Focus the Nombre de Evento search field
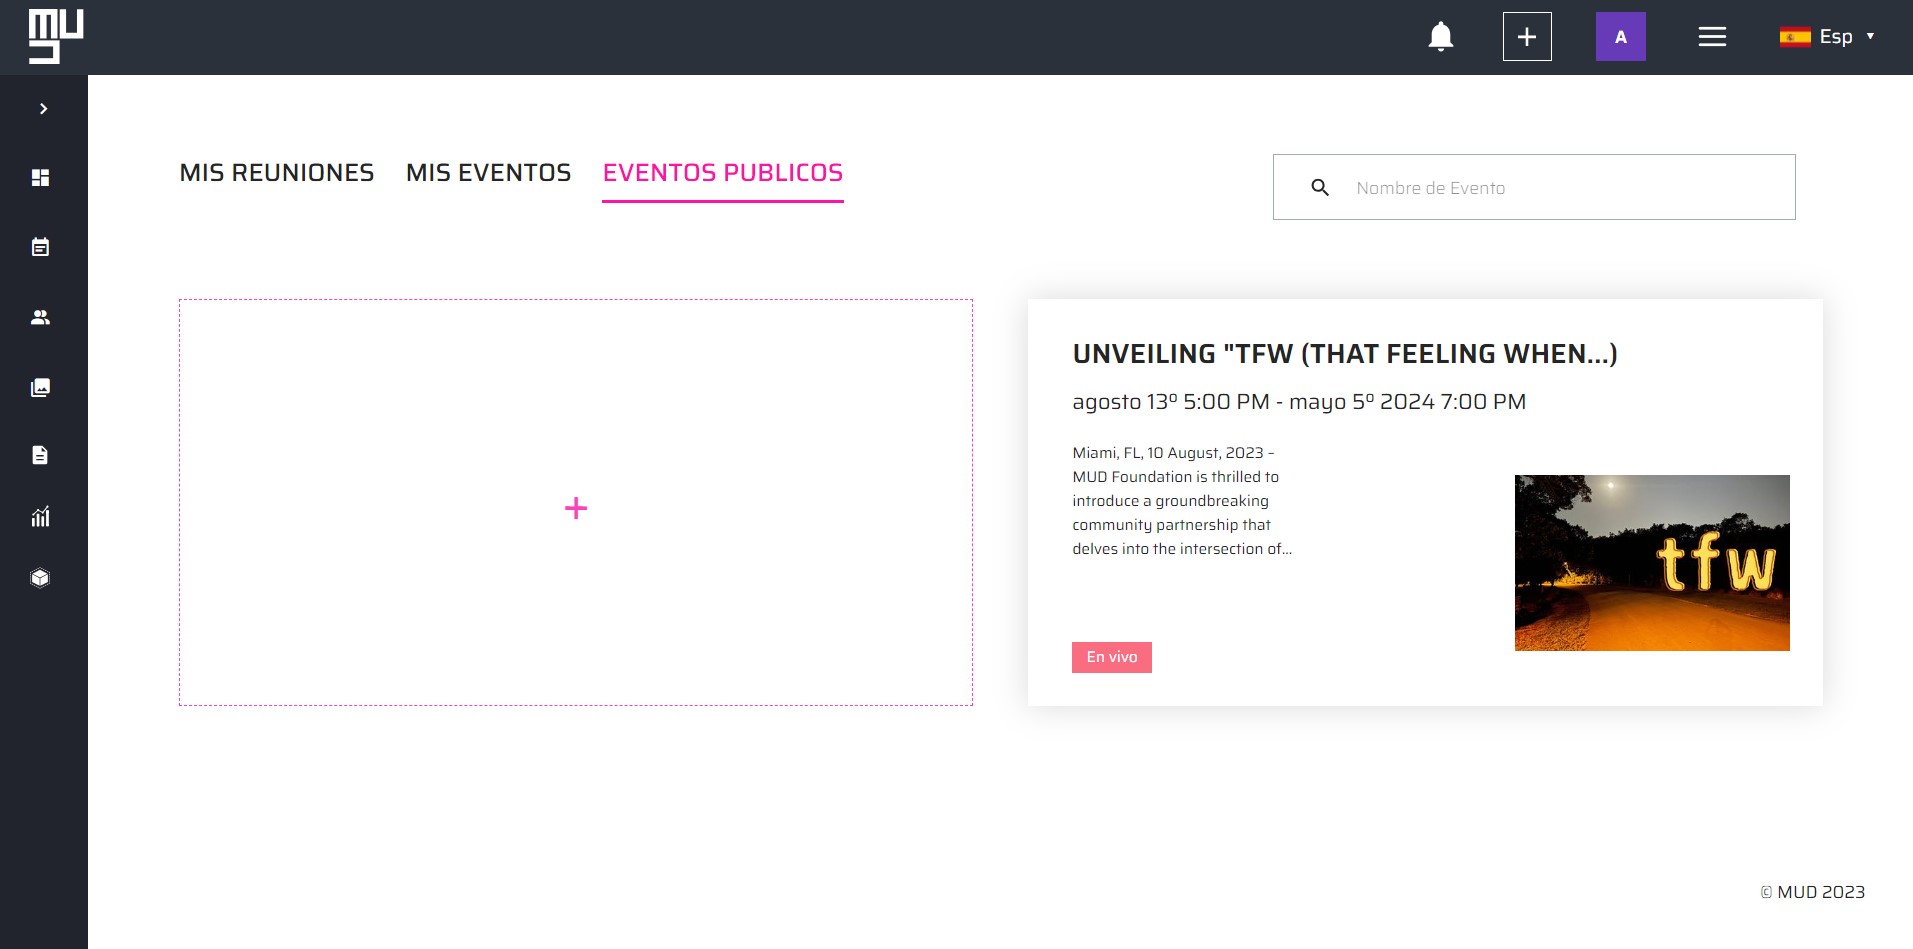The image size is (1913, 949). [1534, 187]
